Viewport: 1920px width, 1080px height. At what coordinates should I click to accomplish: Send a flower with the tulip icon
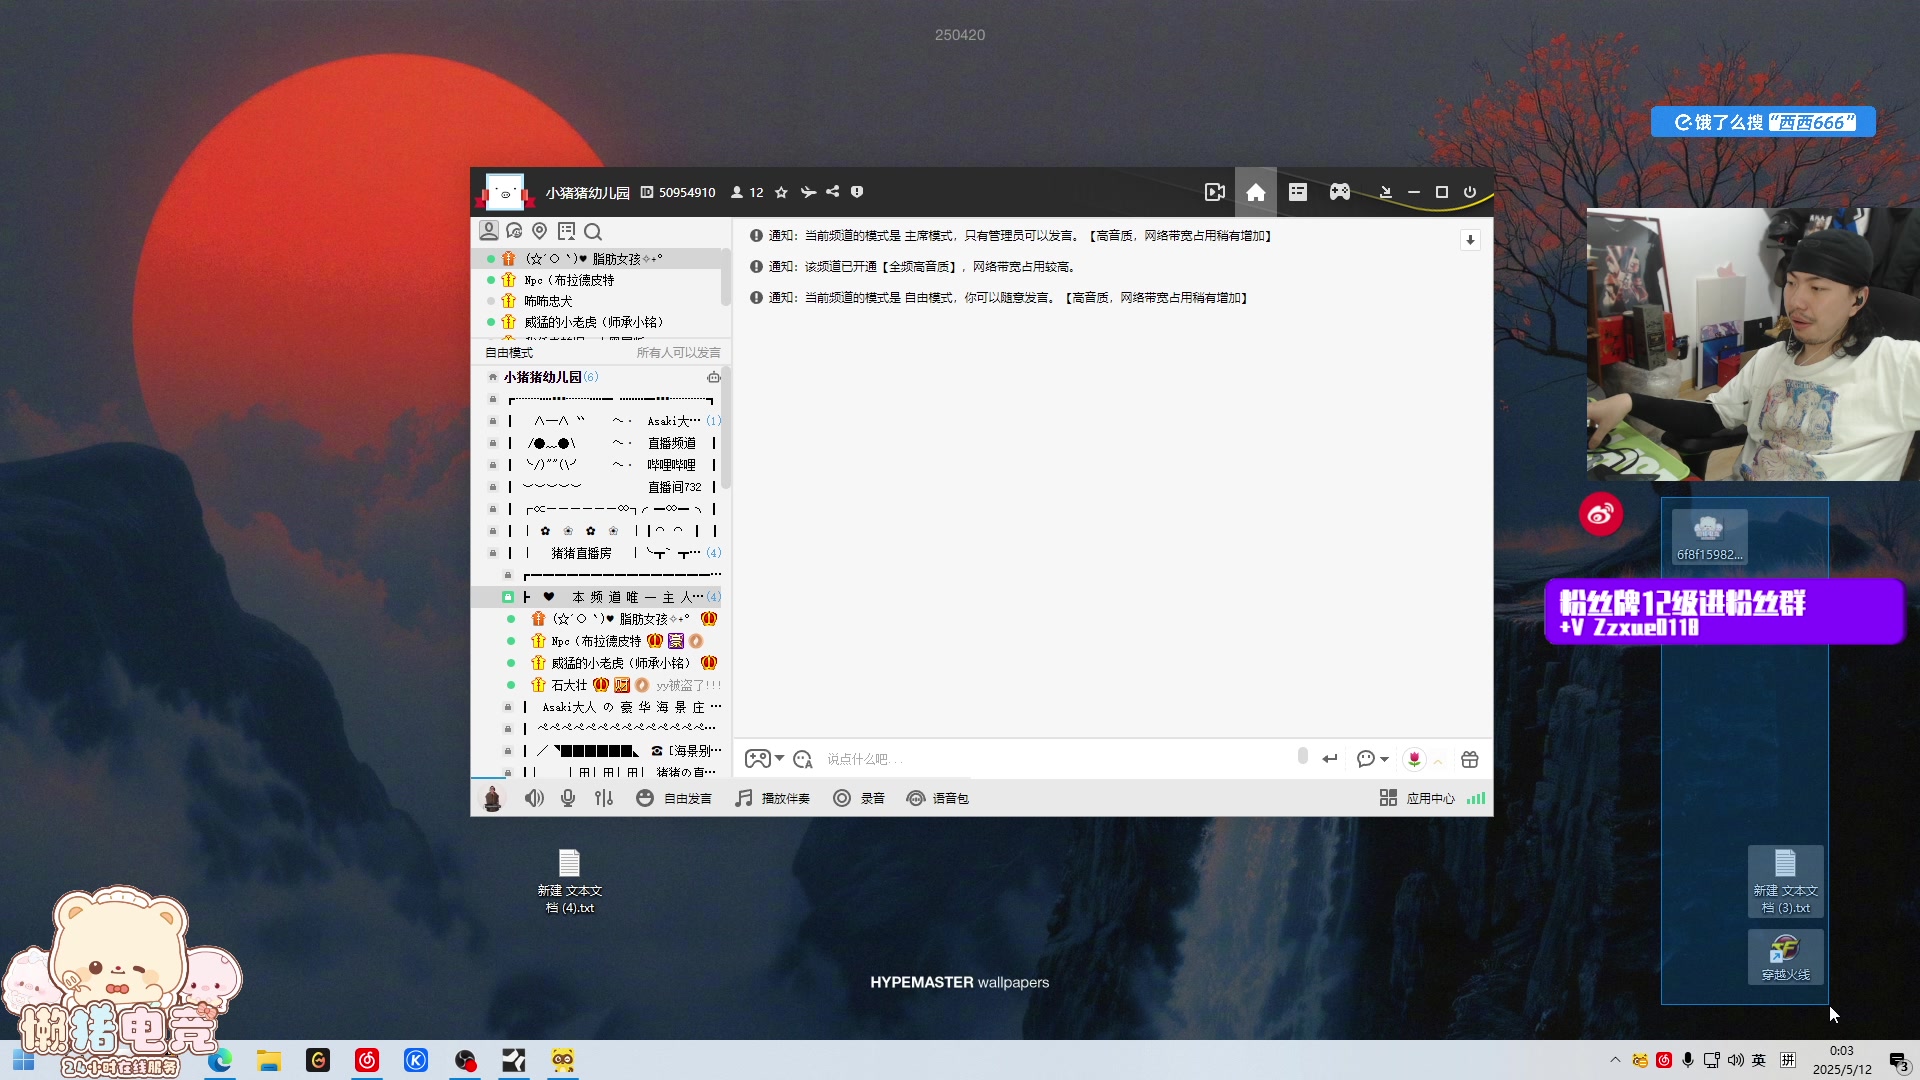[x=1414, y=759]
